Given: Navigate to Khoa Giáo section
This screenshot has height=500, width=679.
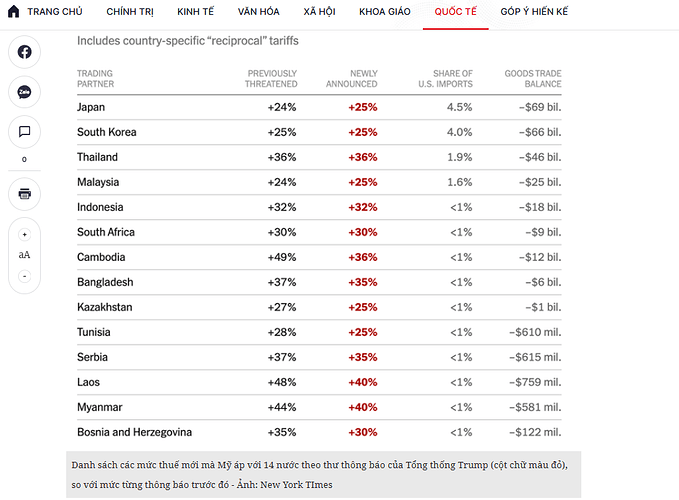Looking at the screenshot, I should 386,12.
